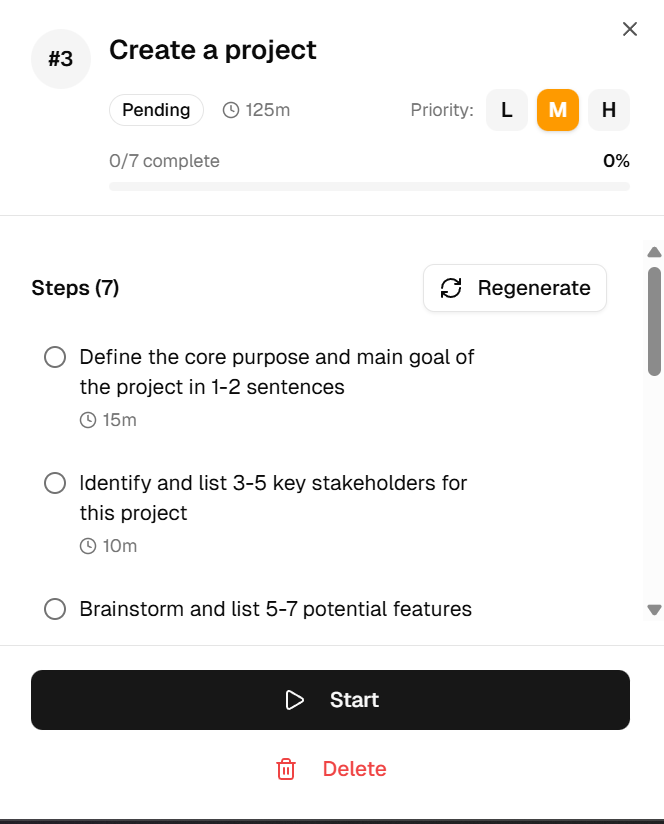664x824 pixels.
Task: Click the clock icon beside 125m estimate
Action: pos(229,110)
